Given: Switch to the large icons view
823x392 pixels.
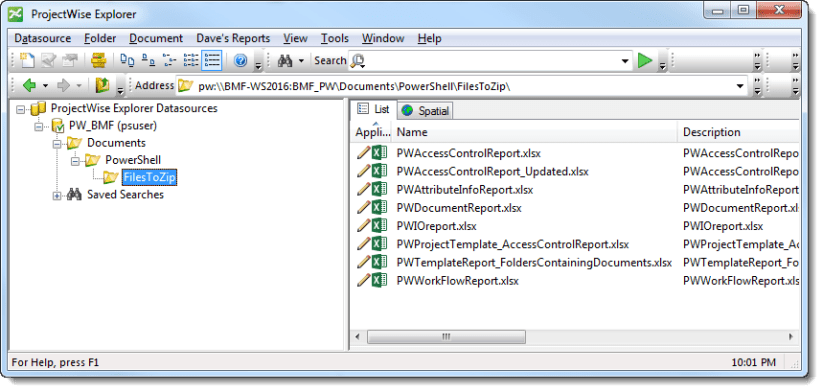Looking at the screenshot, I should coord(127,61).
